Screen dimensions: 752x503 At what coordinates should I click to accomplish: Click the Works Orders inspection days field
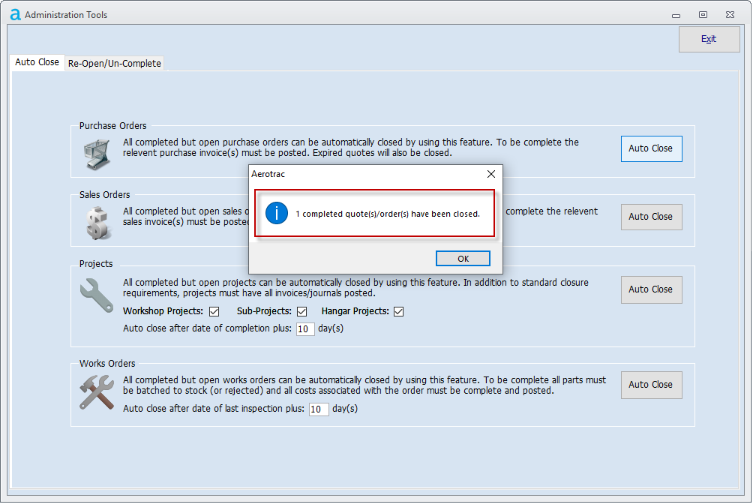[x=318, y=409]
